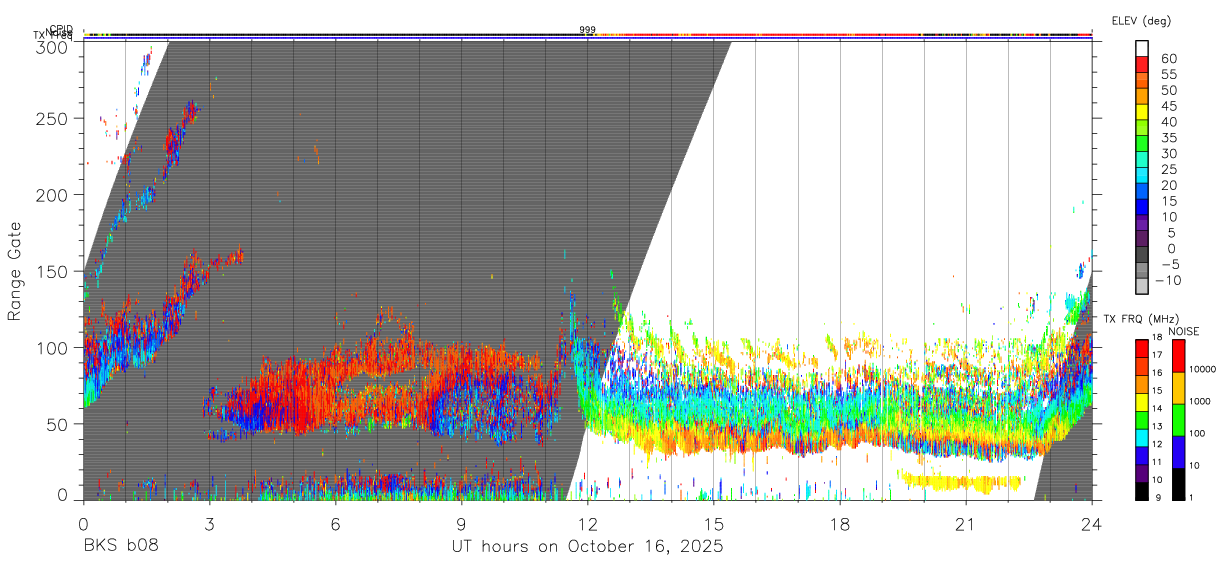The width and height of the screenshot is (1228, 567).
Task: Click the "999" CPID value at top
Action: (587, 30)
